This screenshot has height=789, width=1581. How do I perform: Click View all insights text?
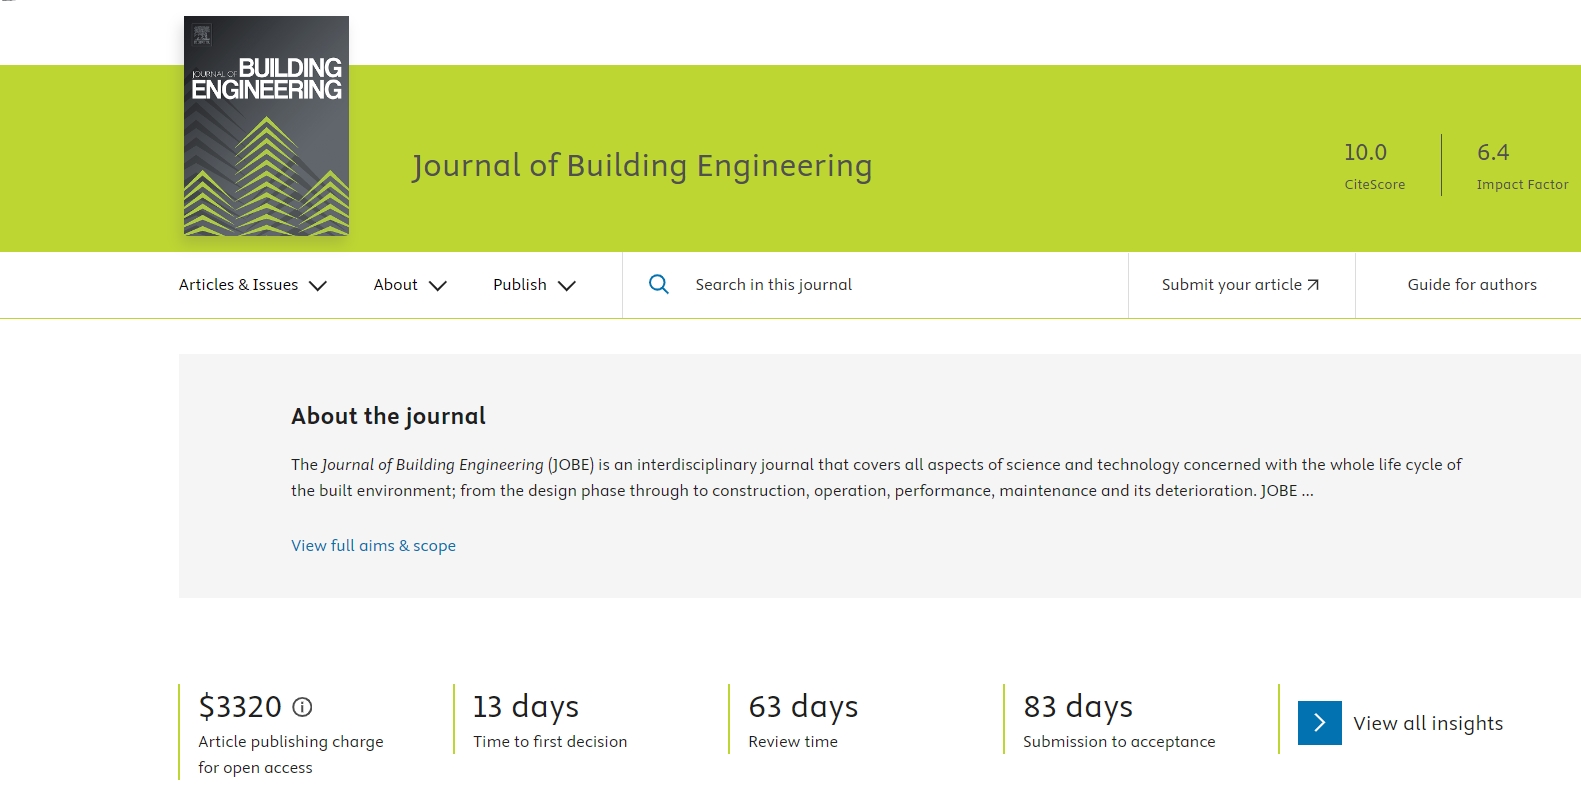(1428, 723)
